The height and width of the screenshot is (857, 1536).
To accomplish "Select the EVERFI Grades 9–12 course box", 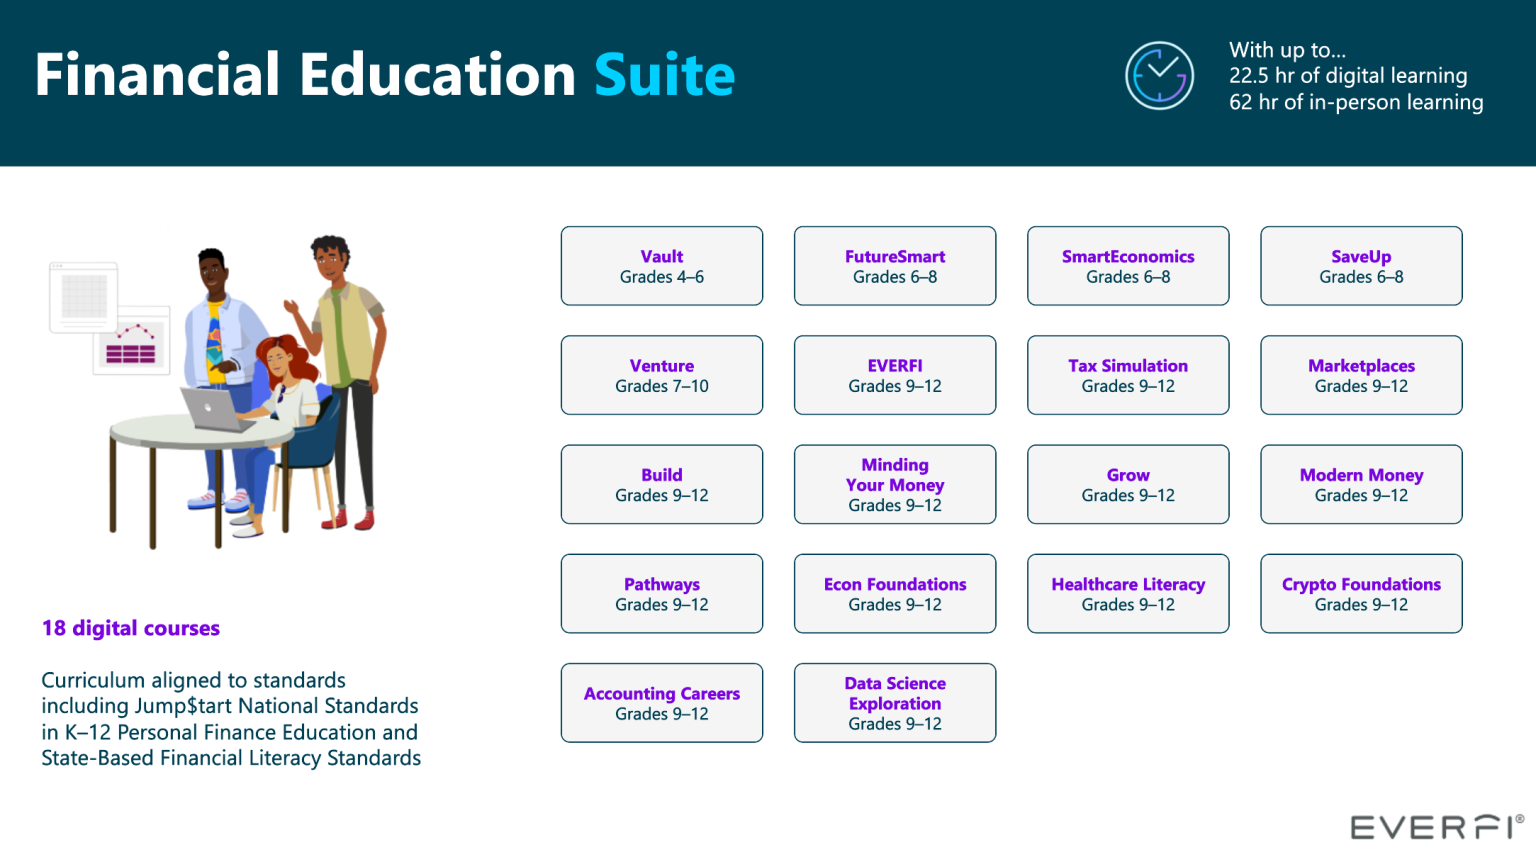I will point(894,375).
